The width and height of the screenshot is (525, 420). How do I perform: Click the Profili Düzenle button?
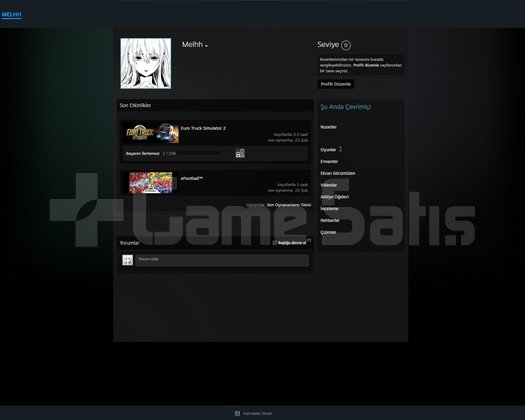point(335,84)
